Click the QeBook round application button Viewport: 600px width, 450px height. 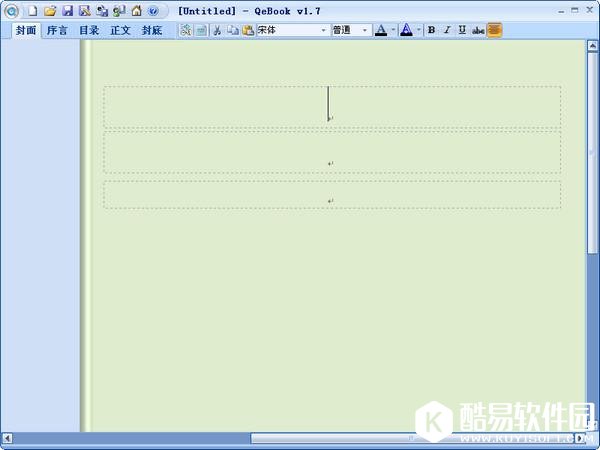11,11
